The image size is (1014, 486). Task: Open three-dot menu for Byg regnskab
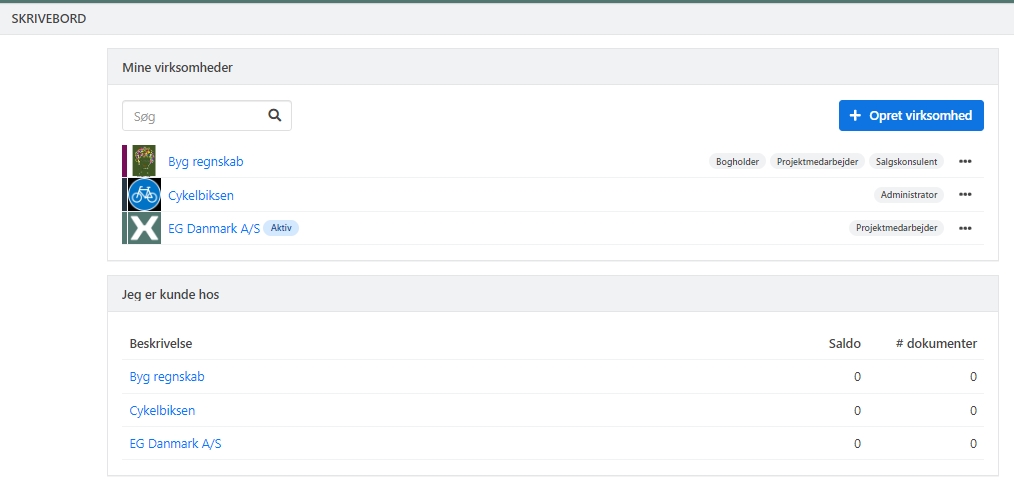click(965, 161)
